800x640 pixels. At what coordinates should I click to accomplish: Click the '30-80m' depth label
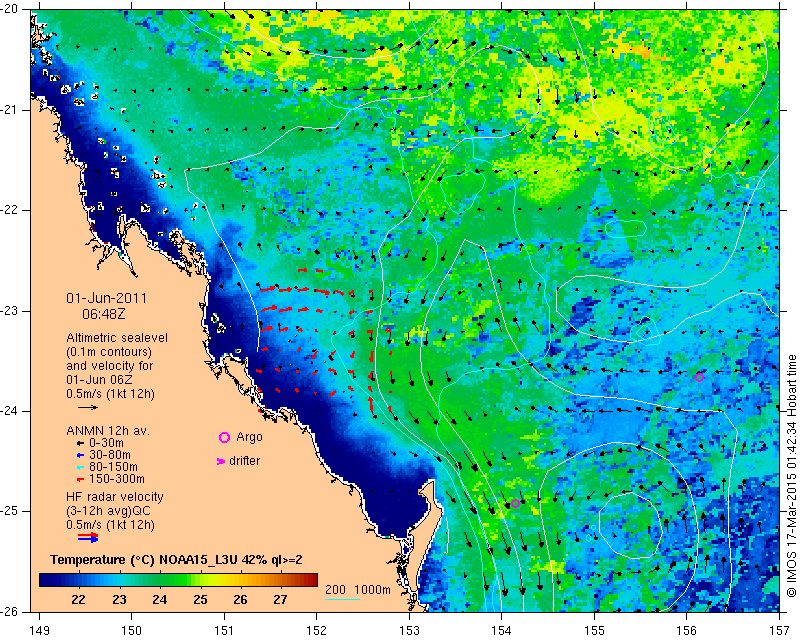pyautogui.click(x=110, y=455)
